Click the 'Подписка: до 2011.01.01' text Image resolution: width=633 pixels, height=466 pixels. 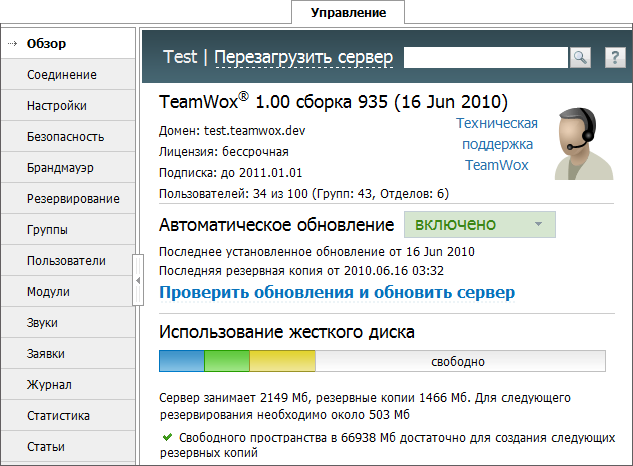click(x=231, y=173)
